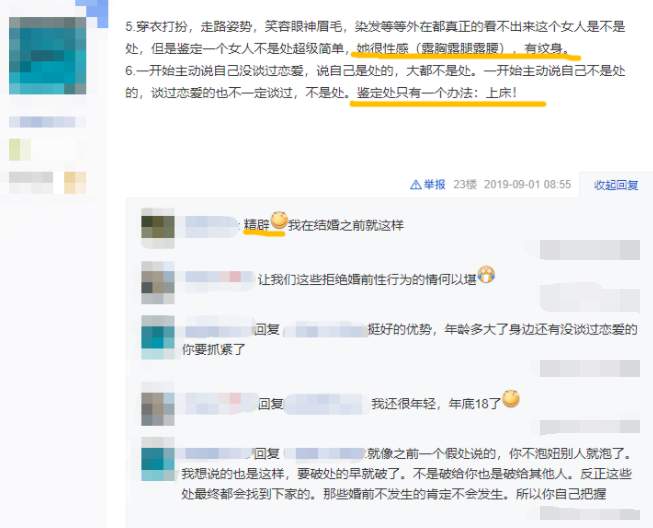The image size is (653, 528).
Task: Click the 23楼 floor number label
Action: [465, 184]
